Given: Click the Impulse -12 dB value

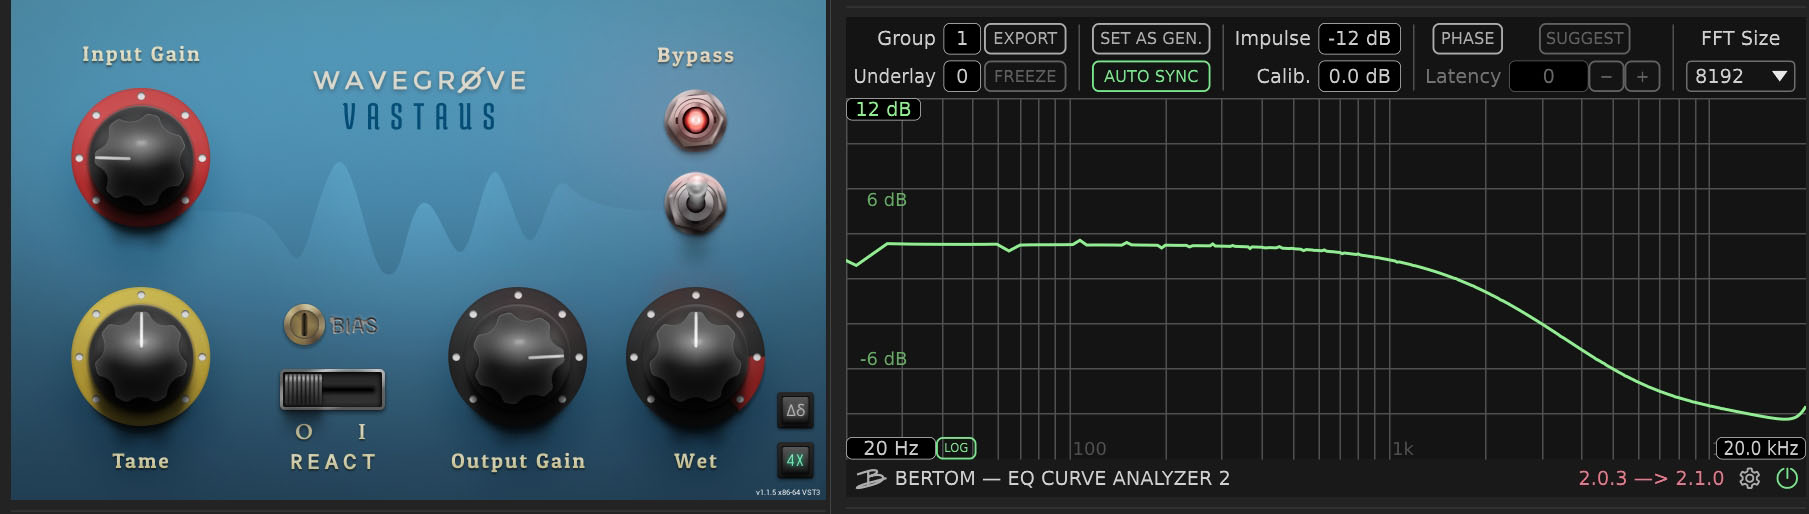Looking at the screenshot, I should [x=1359, y=38].
